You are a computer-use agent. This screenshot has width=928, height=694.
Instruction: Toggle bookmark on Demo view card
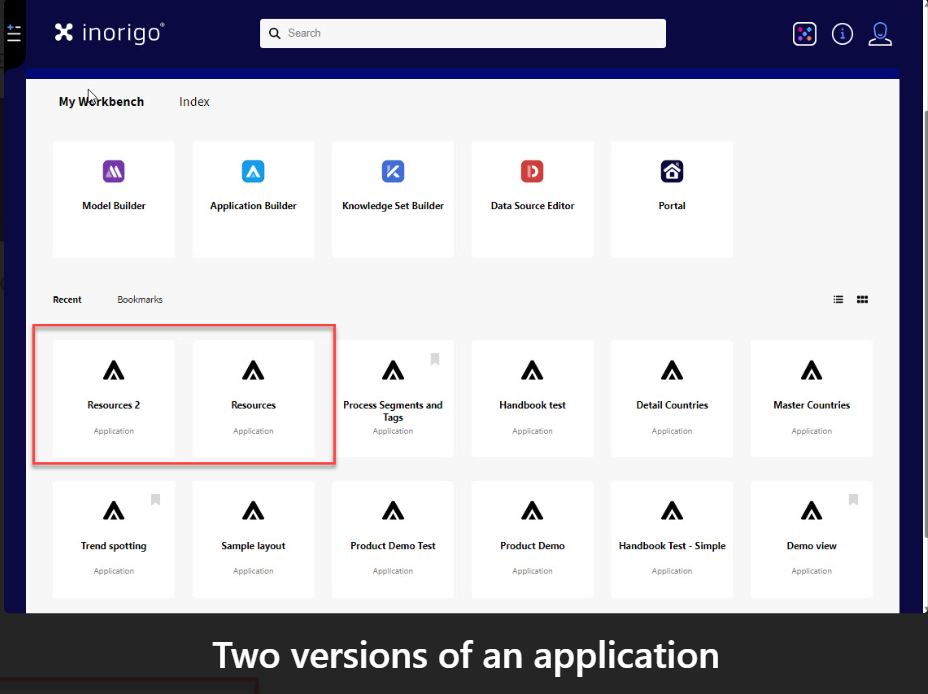coord(853,500)
